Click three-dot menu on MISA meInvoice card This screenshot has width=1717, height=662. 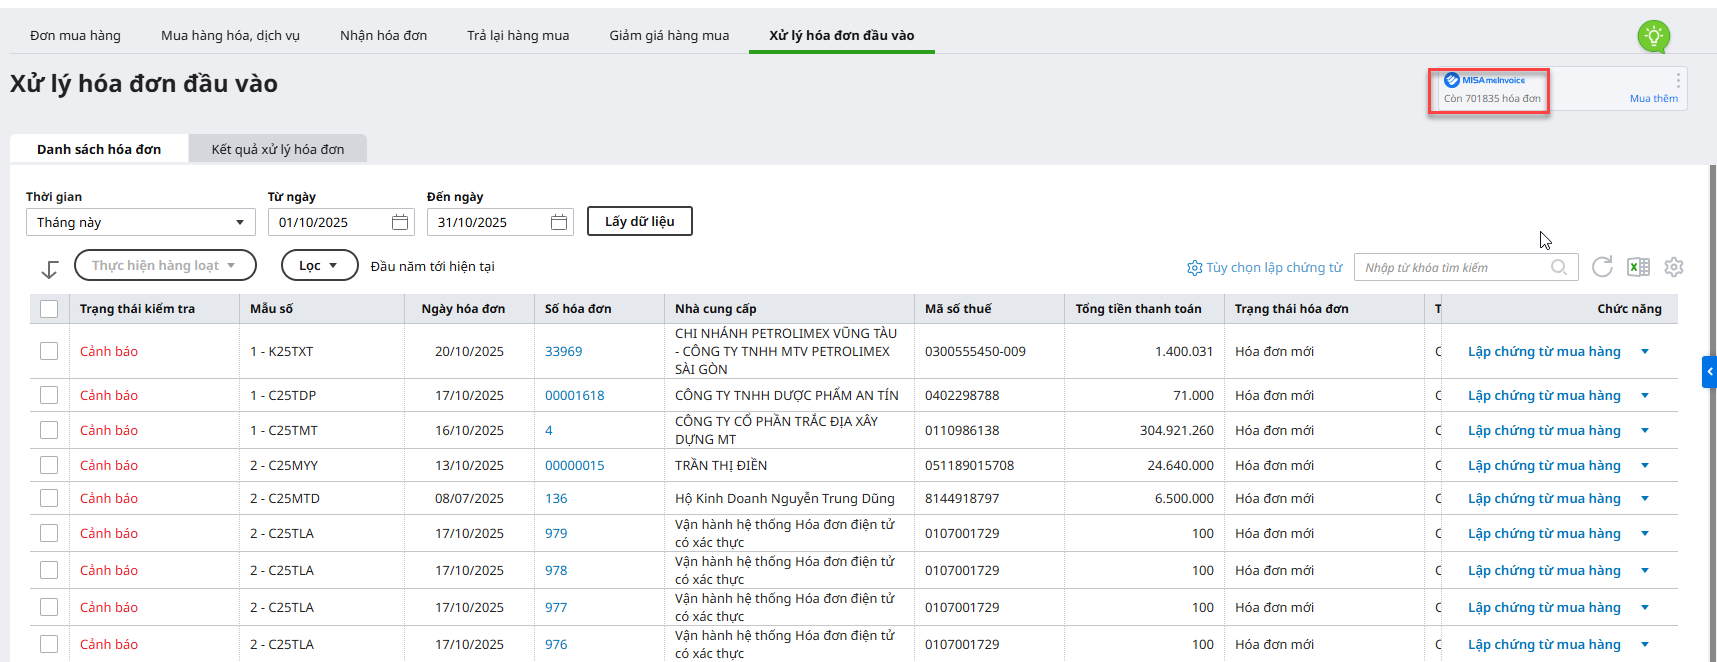click(x=1678, y=80)
